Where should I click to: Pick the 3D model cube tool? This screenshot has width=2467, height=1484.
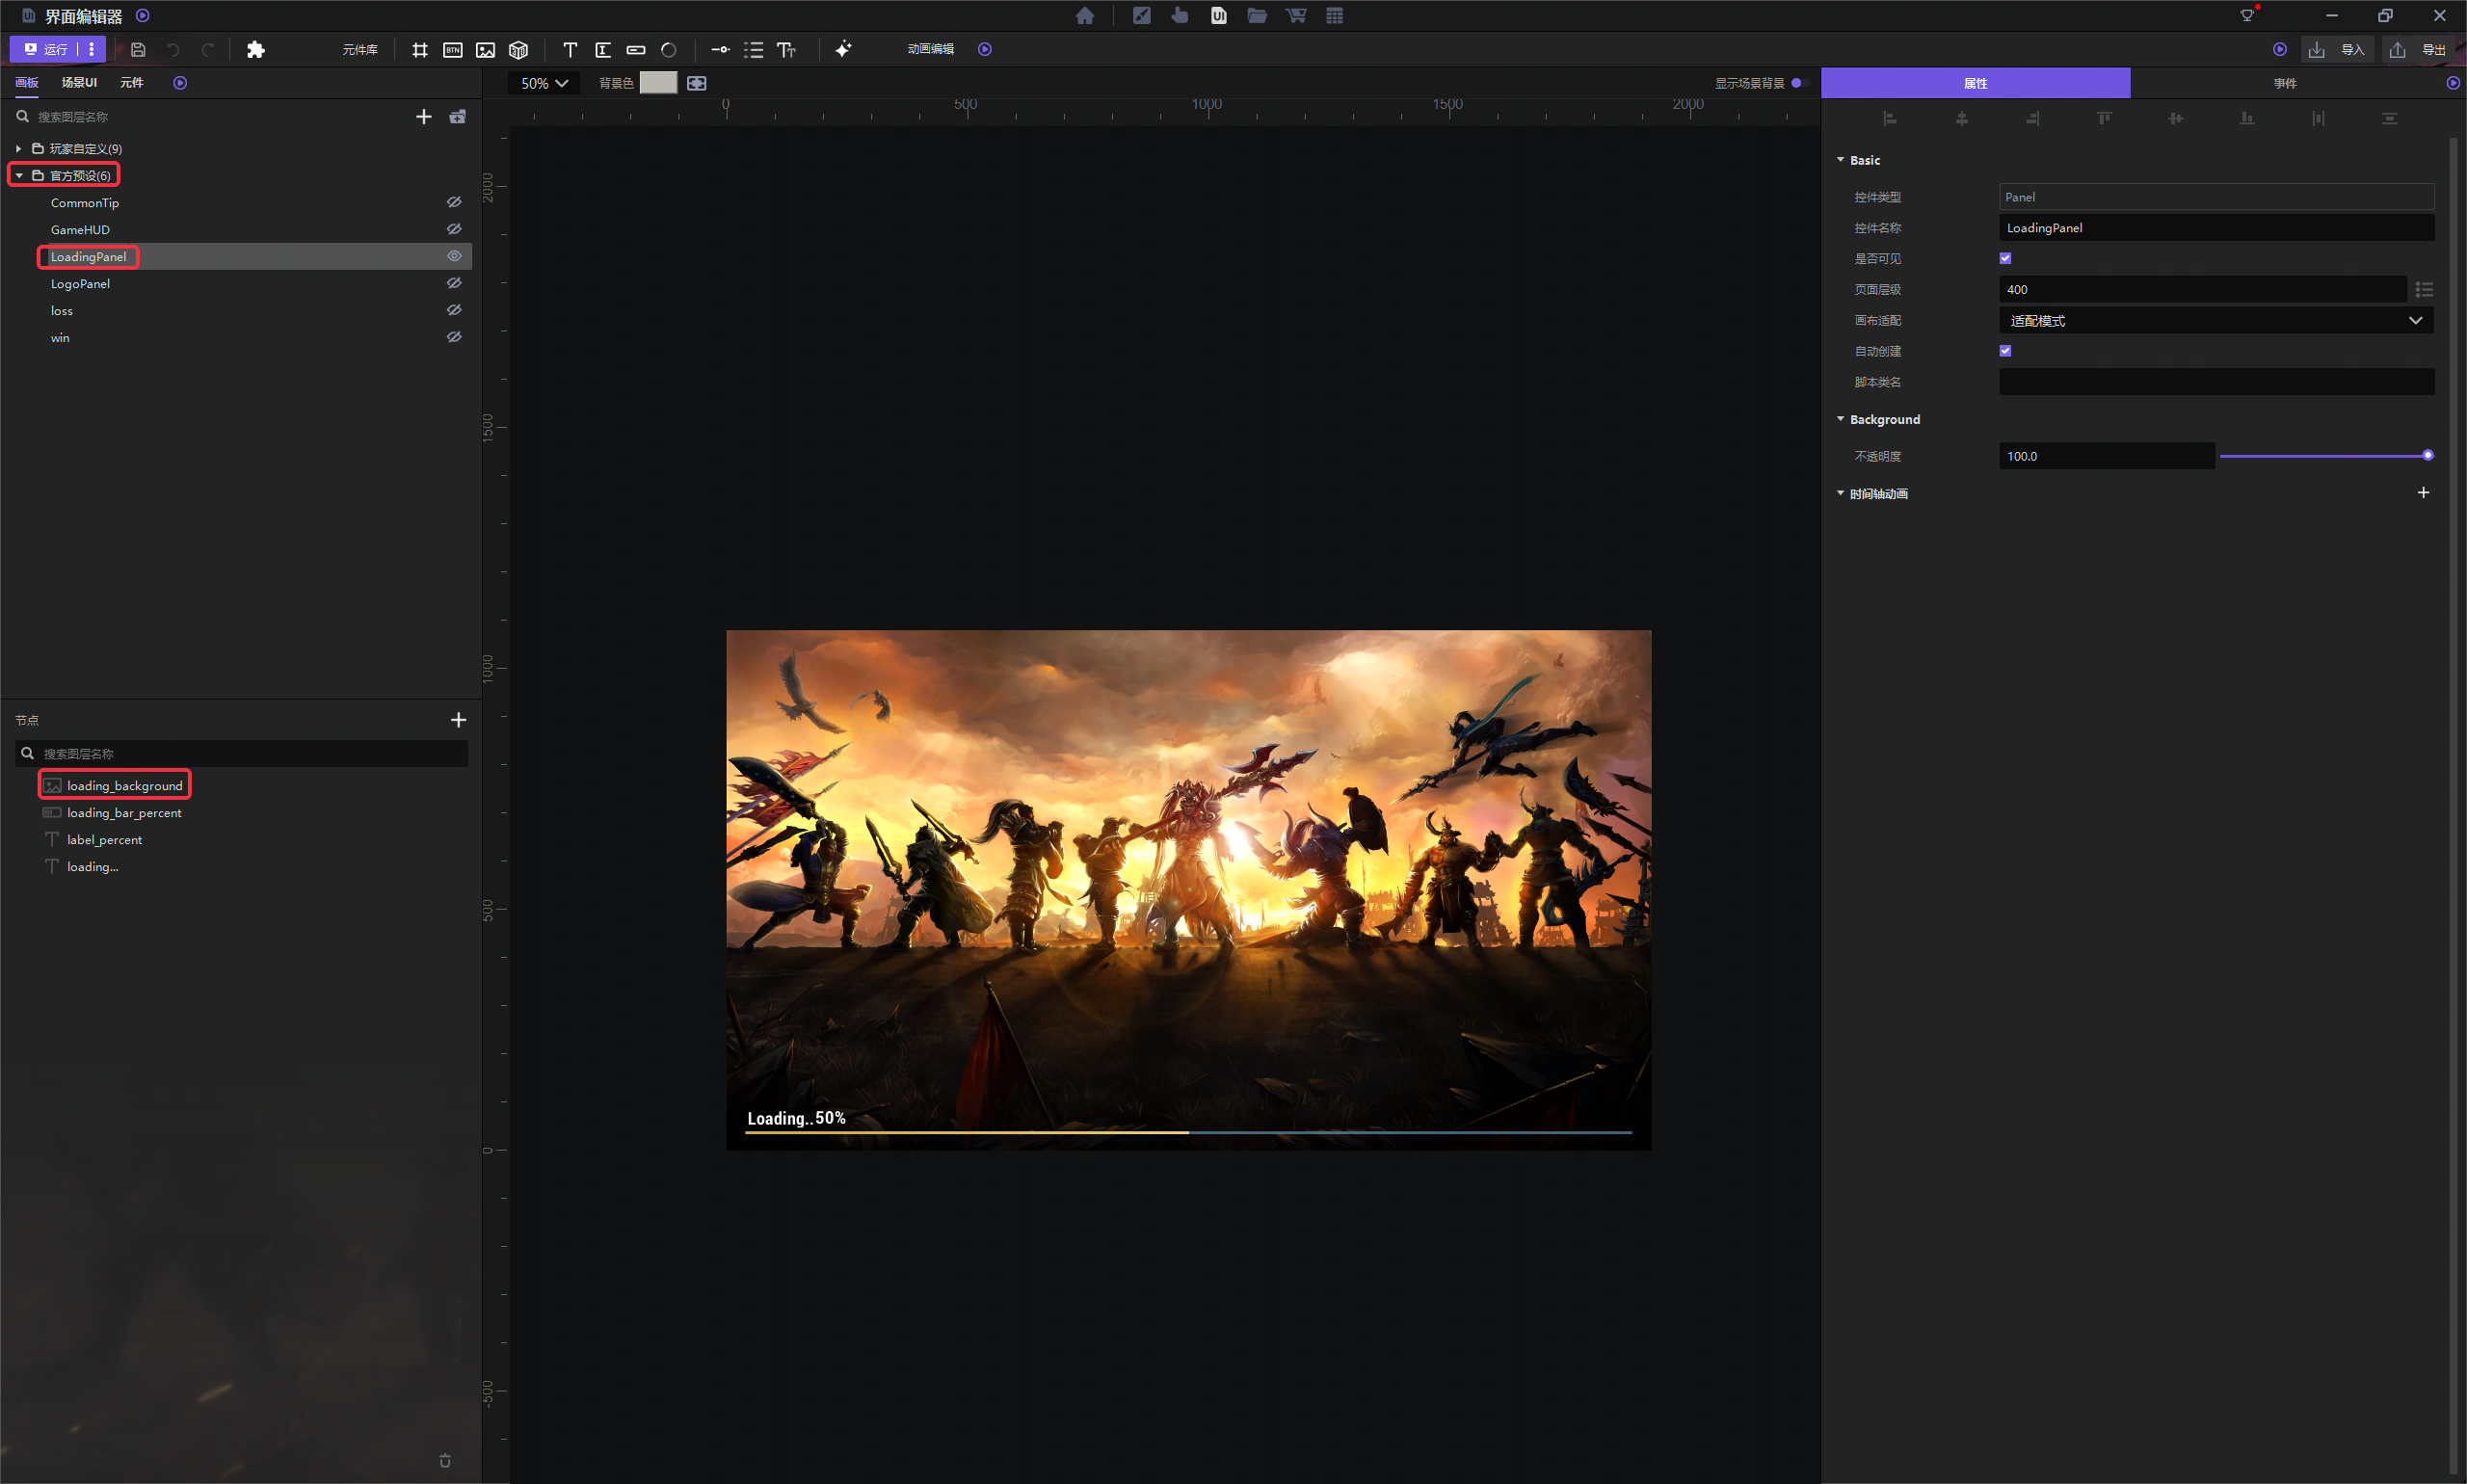coord(518,49)
